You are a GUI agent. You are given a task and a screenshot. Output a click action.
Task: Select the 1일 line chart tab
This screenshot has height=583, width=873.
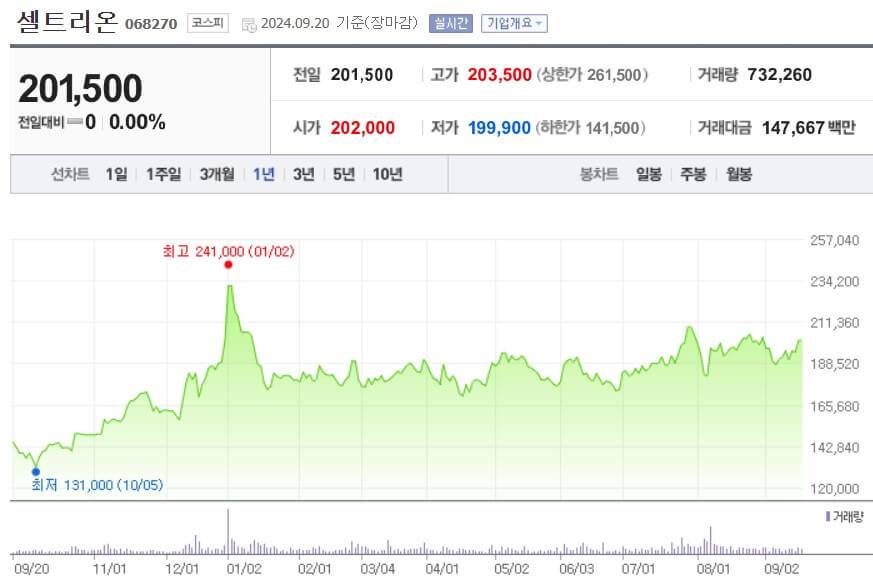click(116, 174)
